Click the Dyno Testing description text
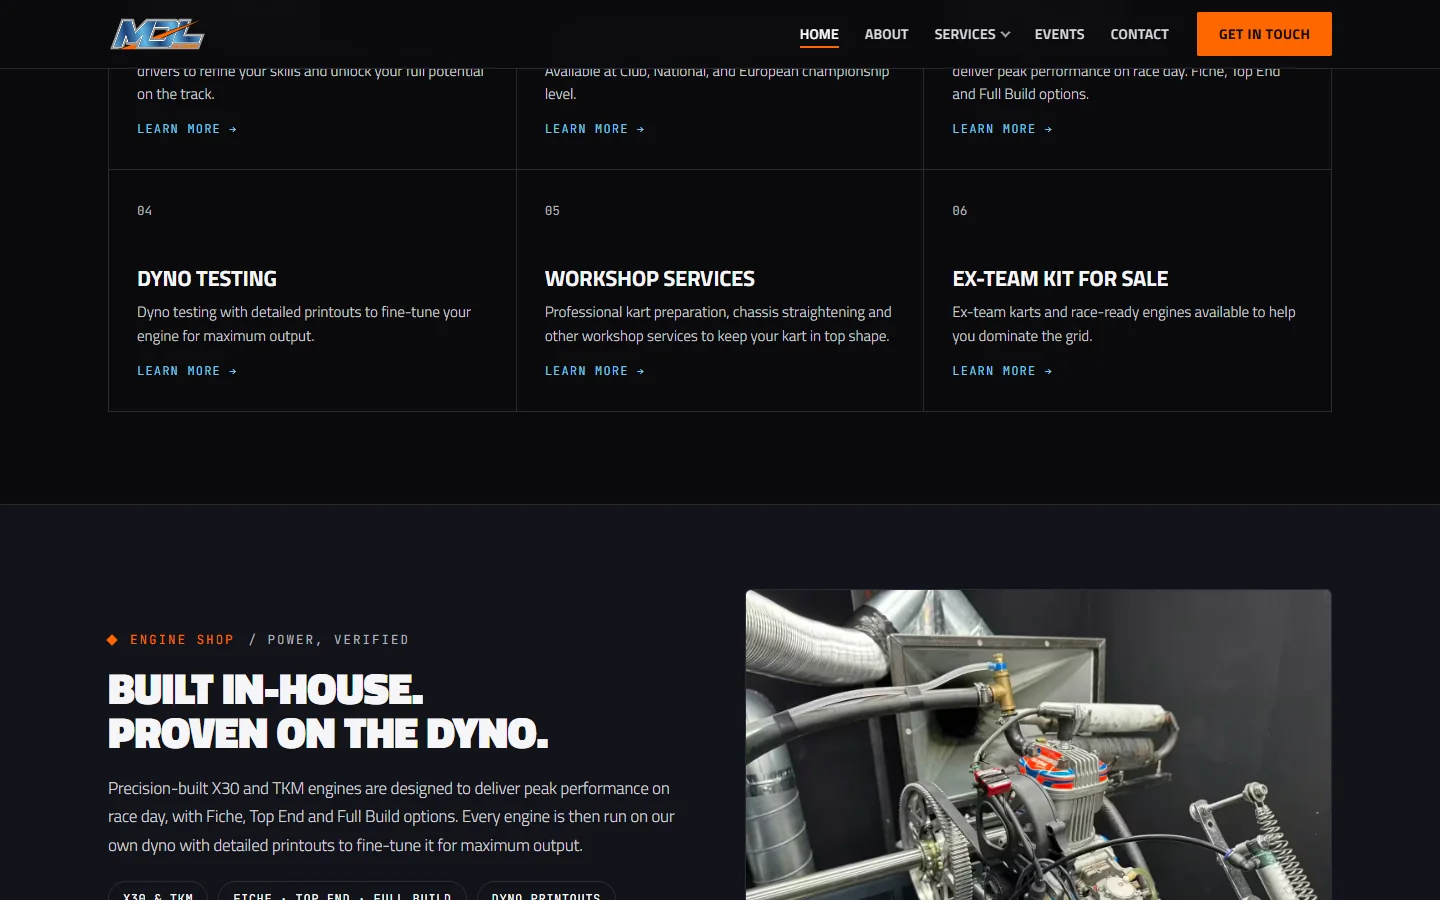1440x900 pixels. [304, 324]
